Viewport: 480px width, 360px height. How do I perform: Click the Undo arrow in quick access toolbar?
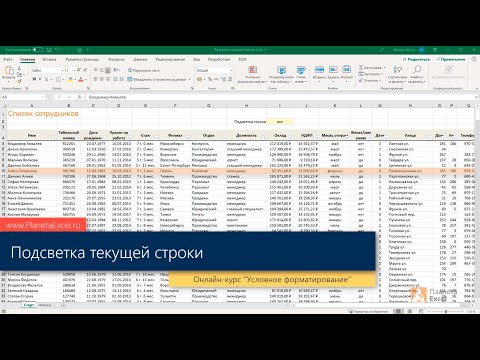(x=57, y=50)
